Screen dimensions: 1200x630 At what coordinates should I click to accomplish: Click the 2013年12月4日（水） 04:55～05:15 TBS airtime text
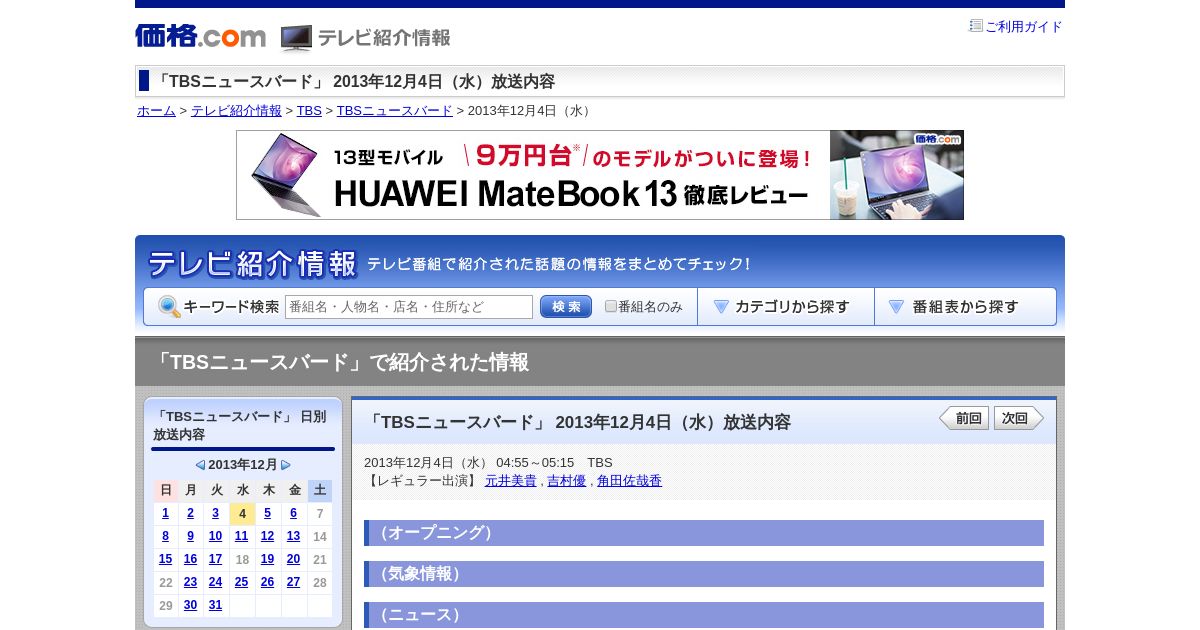(488, 463)
